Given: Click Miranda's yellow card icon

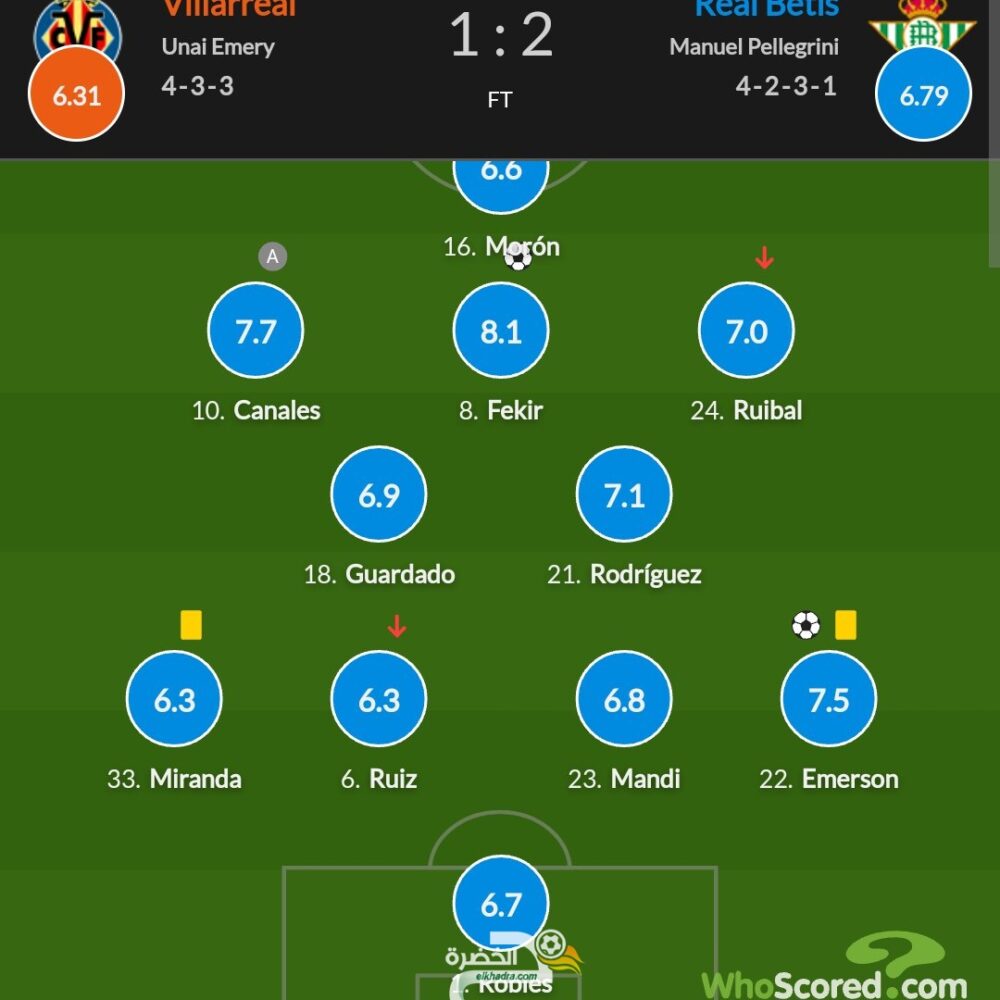Looking at the screenshot, I should (x=191, y=625).
